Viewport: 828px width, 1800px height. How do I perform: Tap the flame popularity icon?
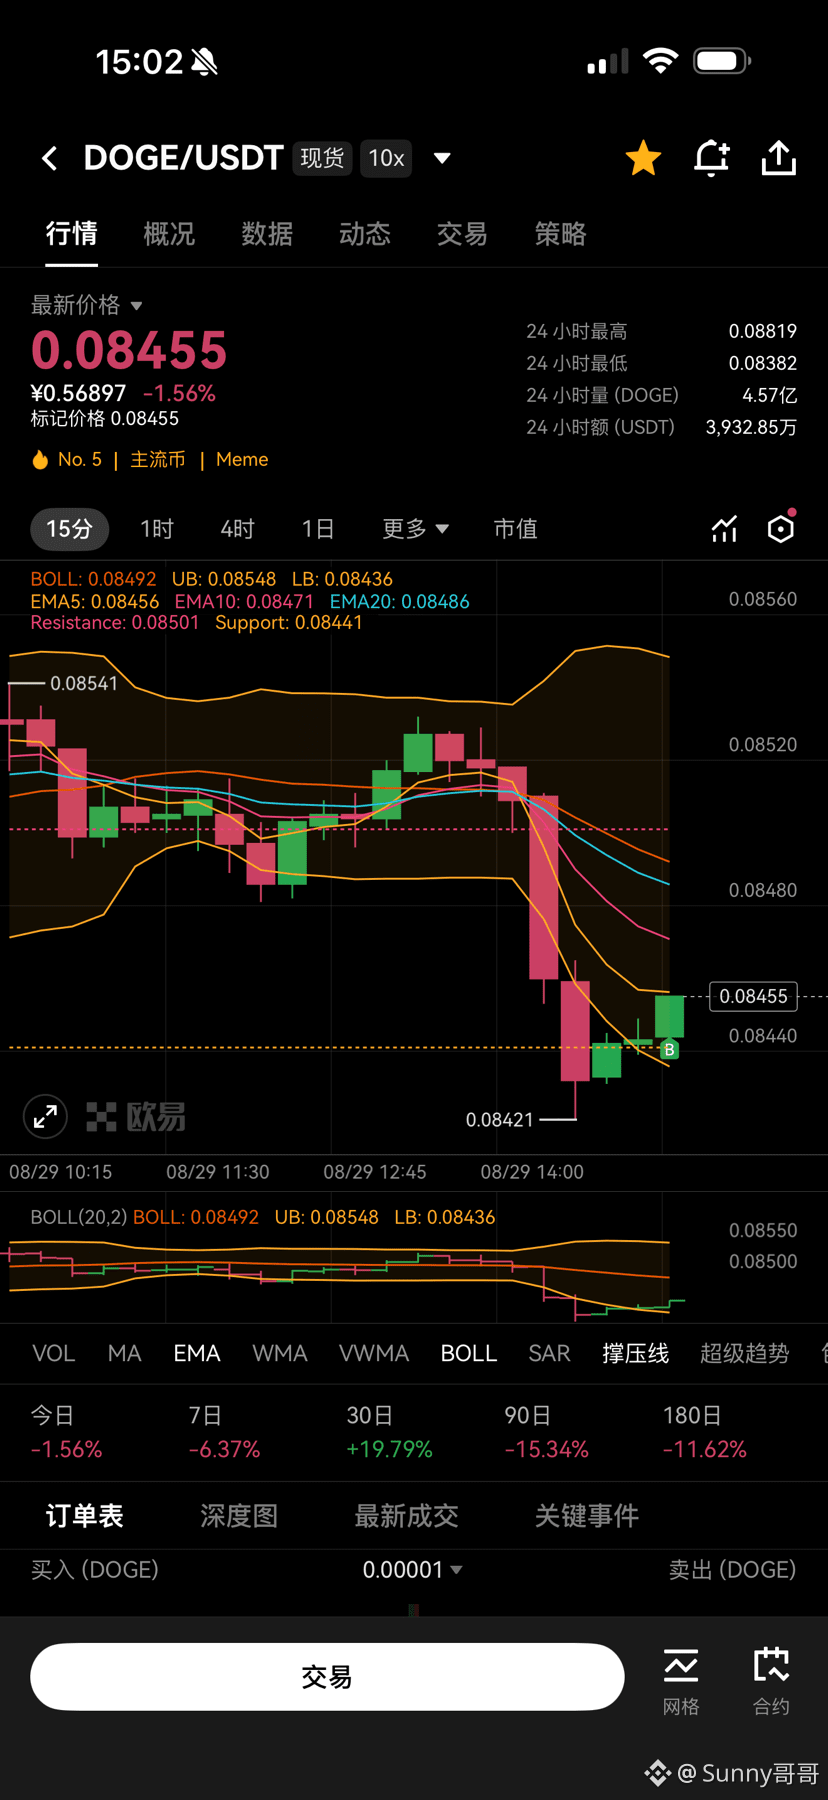pyautogui.click(x=40, y=459)
